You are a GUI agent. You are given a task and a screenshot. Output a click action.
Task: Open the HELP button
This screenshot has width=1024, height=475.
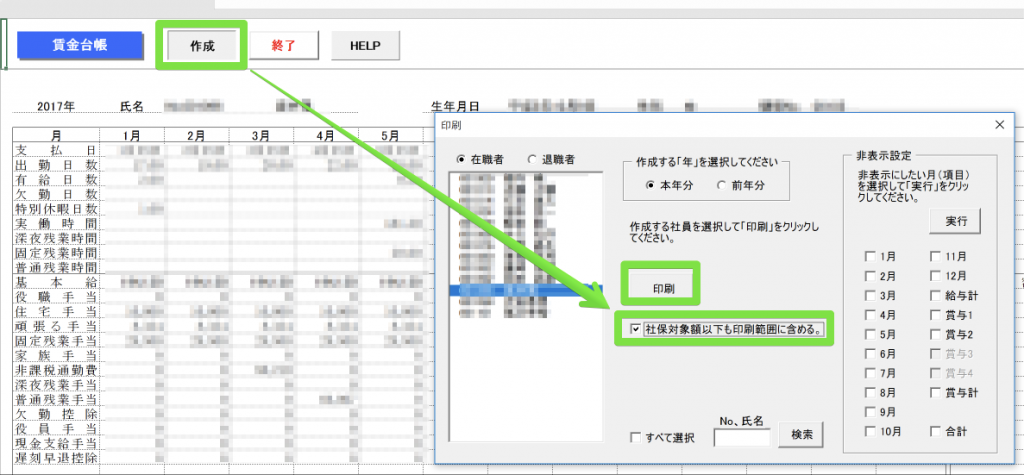[x=365, y=46]
